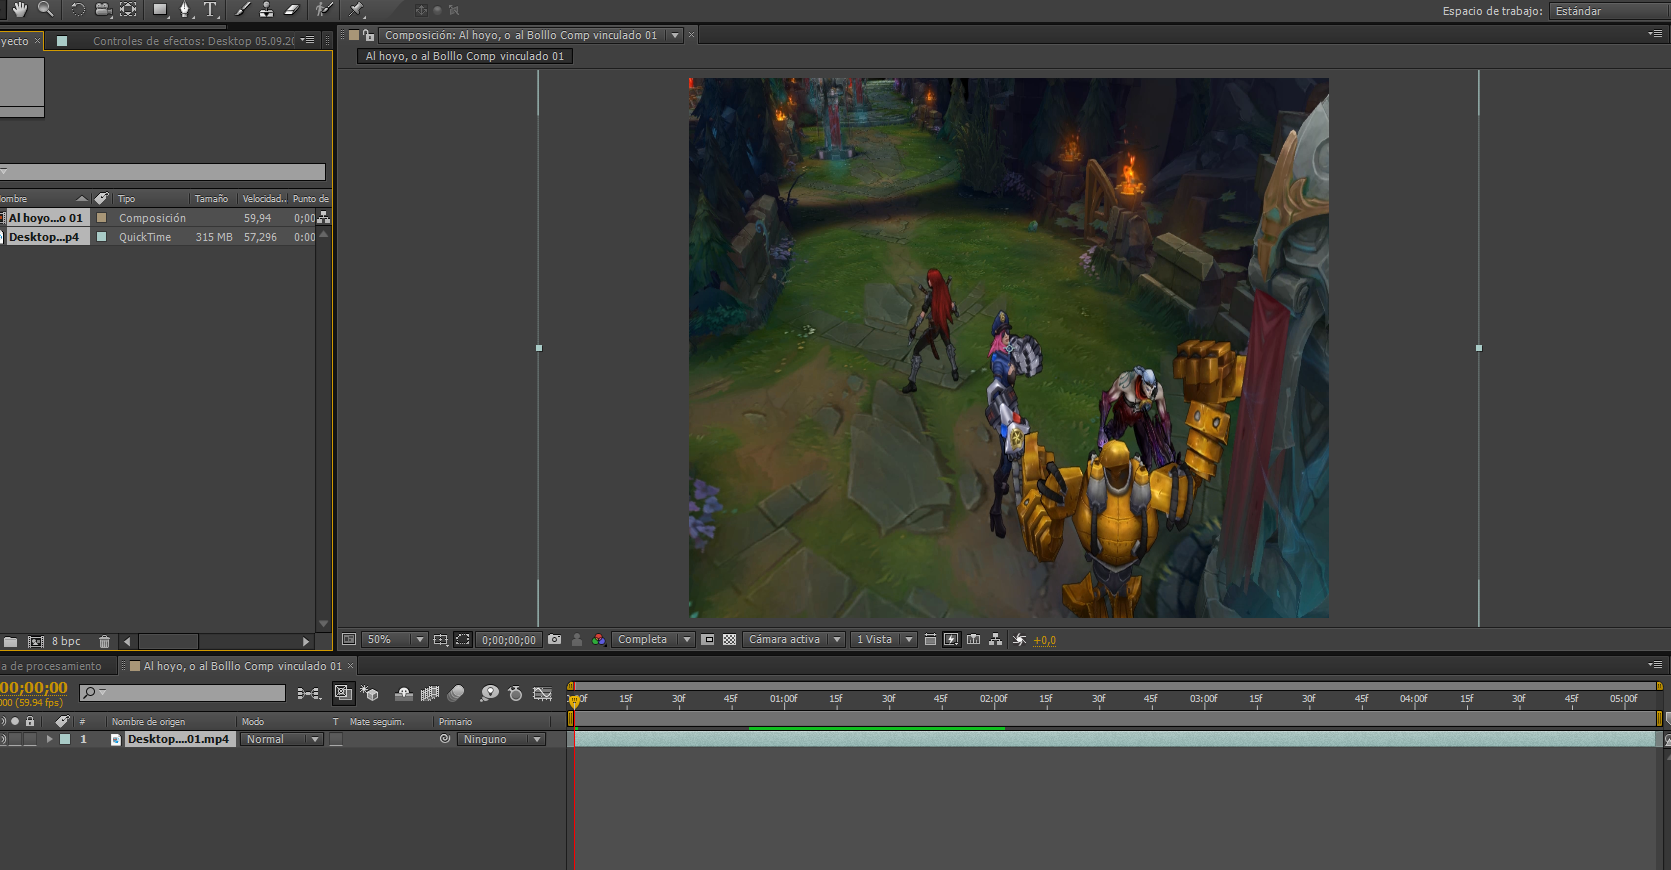Viewport: 1671px width, 870px height.
Task: Toggle the transparency grid checkerboard
Action: pyautogui.click(x=729, y=640)
